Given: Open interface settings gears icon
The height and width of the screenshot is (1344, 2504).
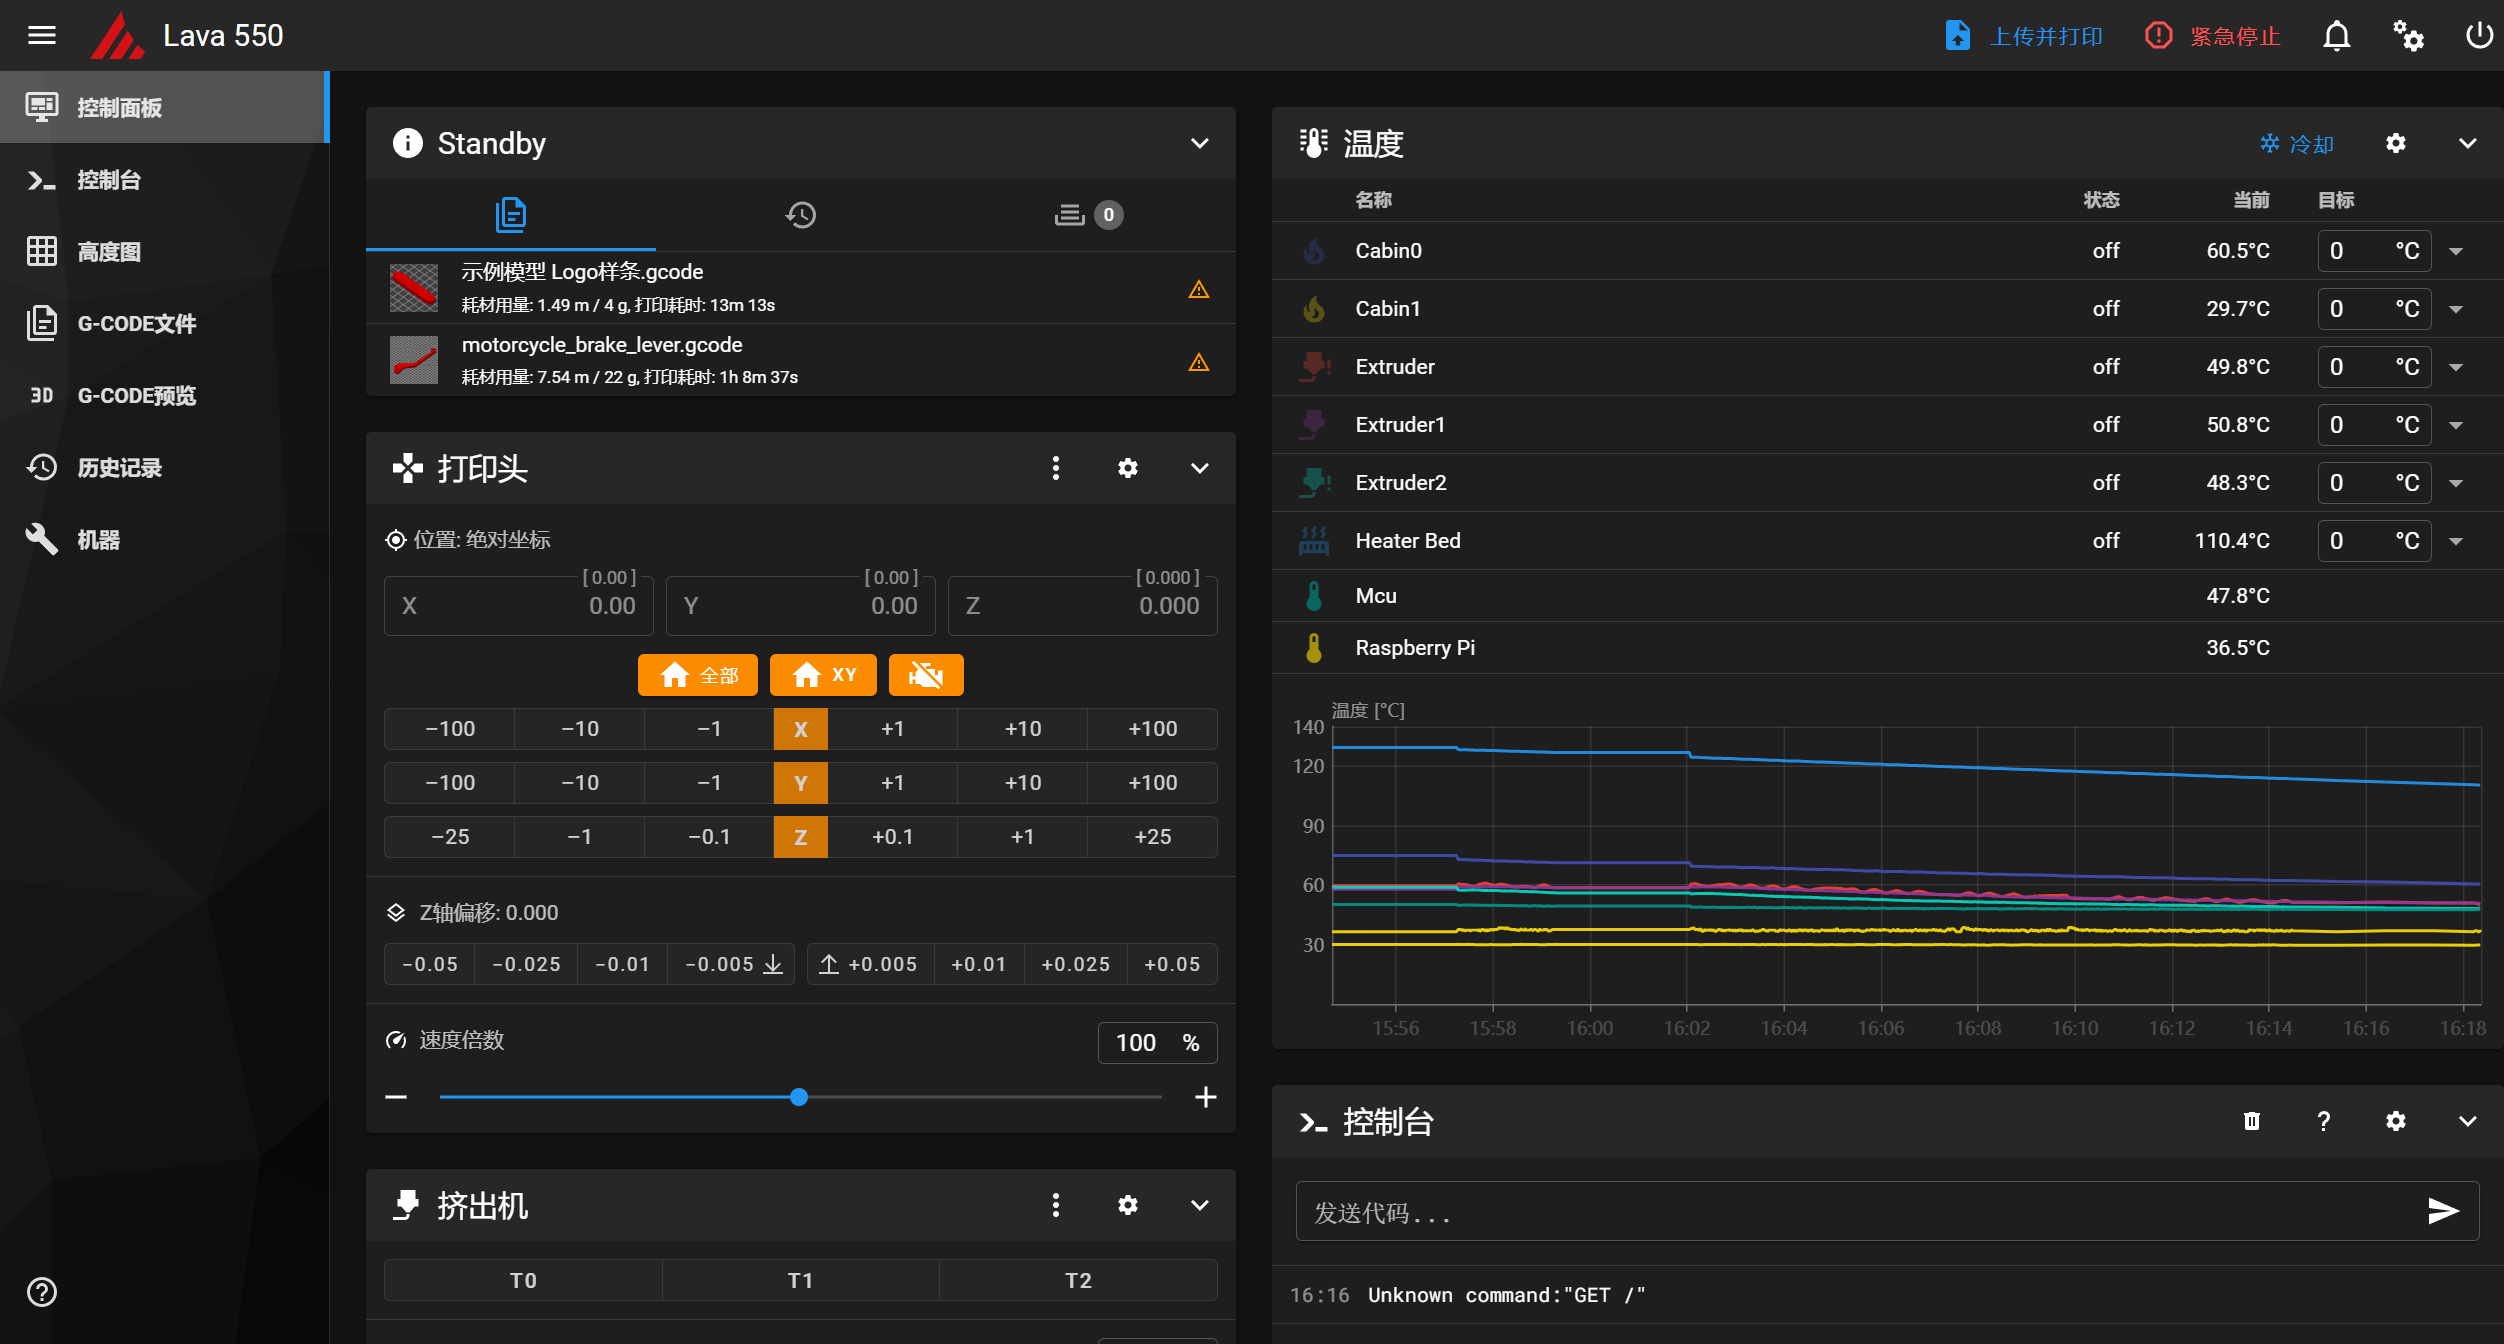Looking at the screenshot, I should click(2408, 36).
